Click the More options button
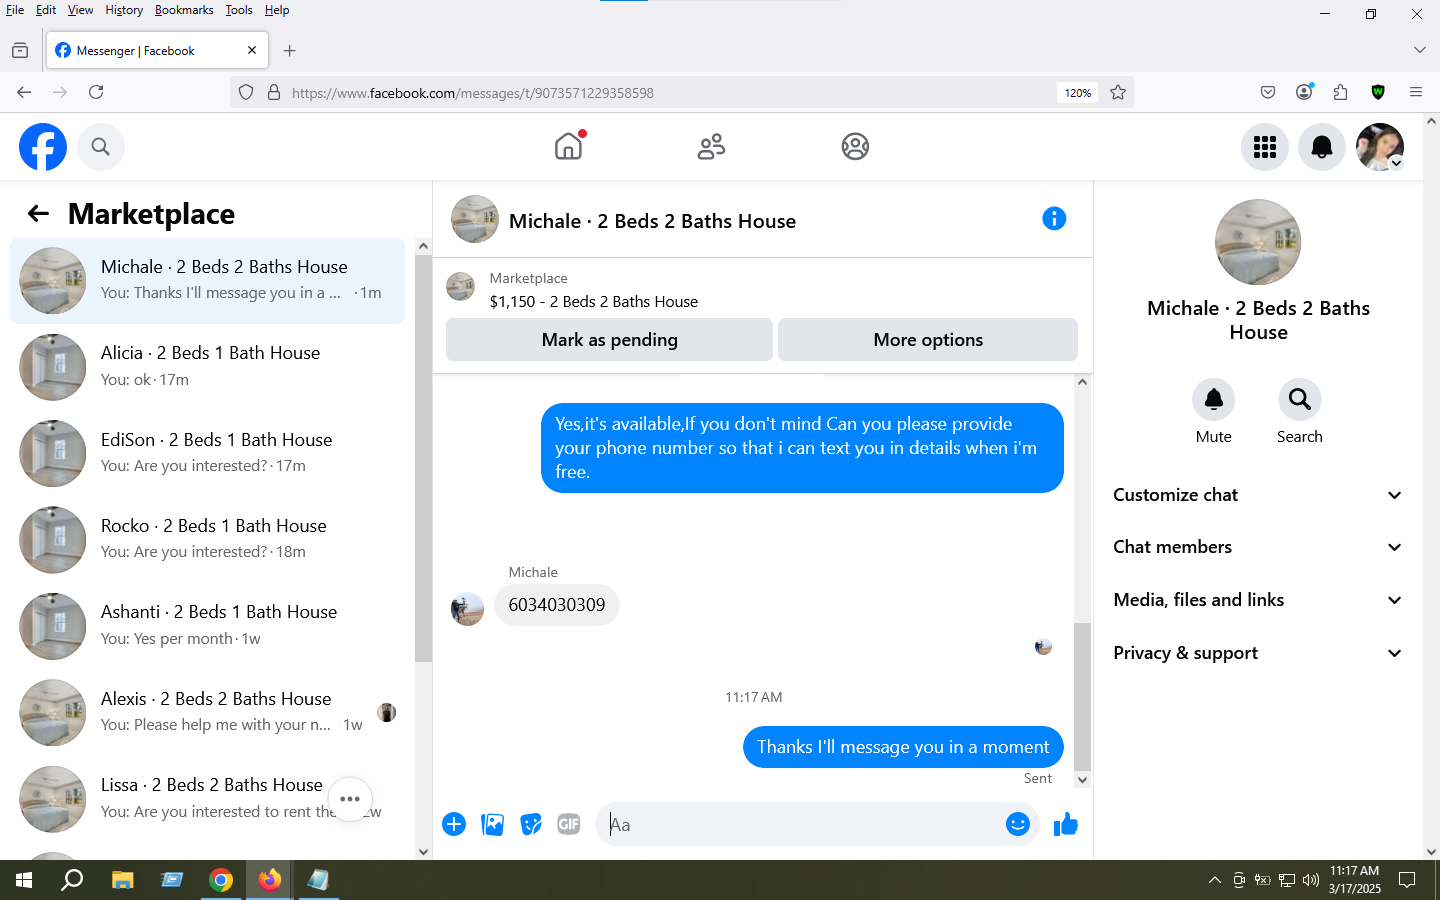This screenshot has height=900, width=1440. tap(928, 340)
